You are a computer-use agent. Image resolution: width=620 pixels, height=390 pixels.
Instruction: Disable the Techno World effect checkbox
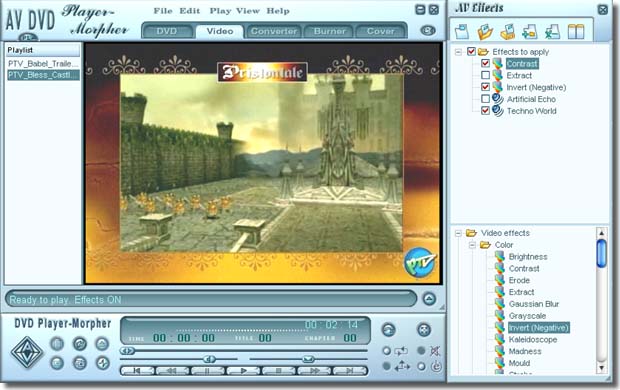point(485,110)
